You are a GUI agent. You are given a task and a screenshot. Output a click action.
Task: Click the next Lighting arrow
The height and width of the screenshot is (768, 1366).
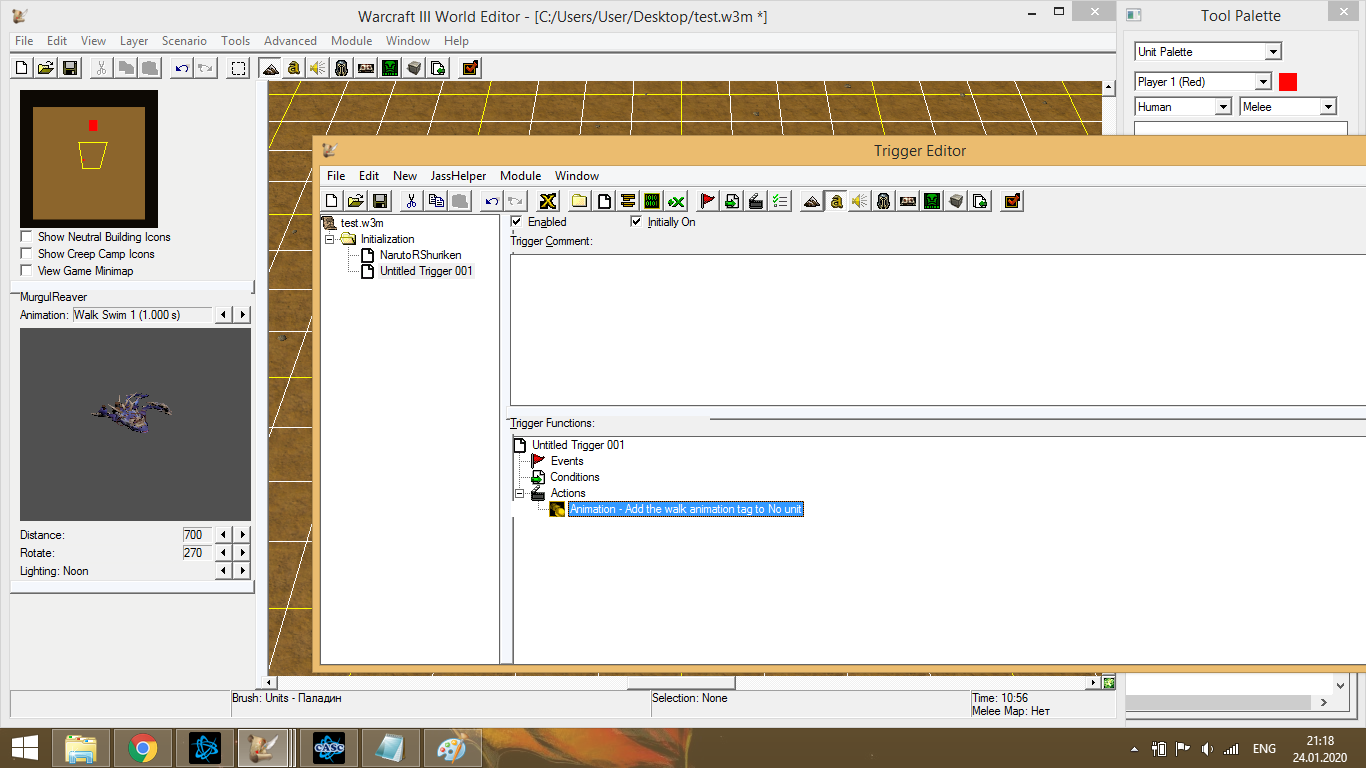tap(243, 571)
